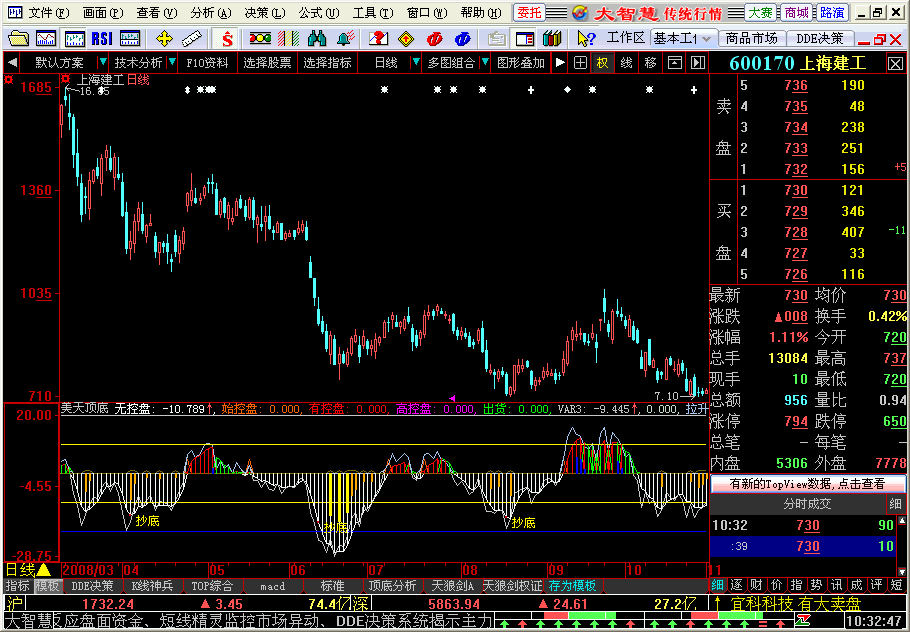The image size is (910, 632).
Task: Select the macd indicator tab
Action: [x=272, y=586]
